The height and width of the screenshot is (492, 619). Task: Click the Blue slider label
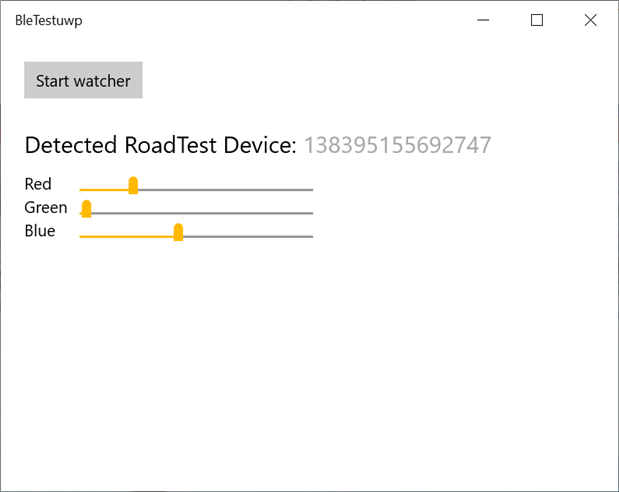click(40, 231)
